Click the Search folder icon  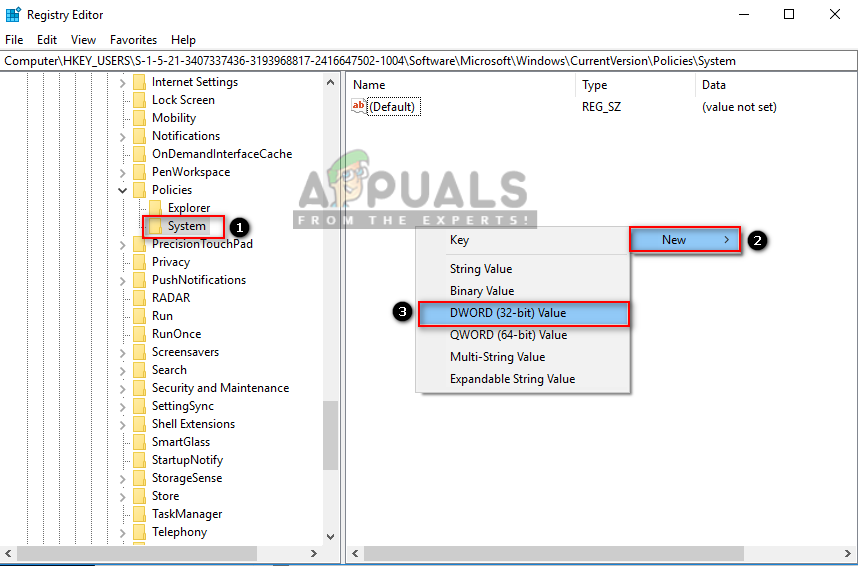(x=140, y=370)
